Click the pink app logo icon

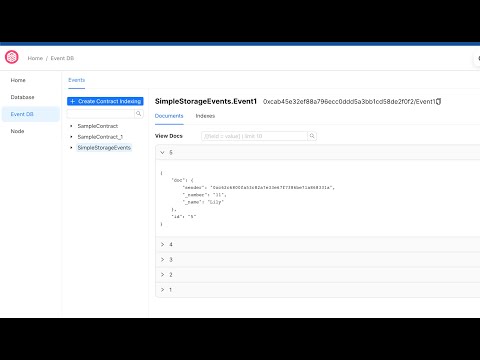[x=12, y=57]
